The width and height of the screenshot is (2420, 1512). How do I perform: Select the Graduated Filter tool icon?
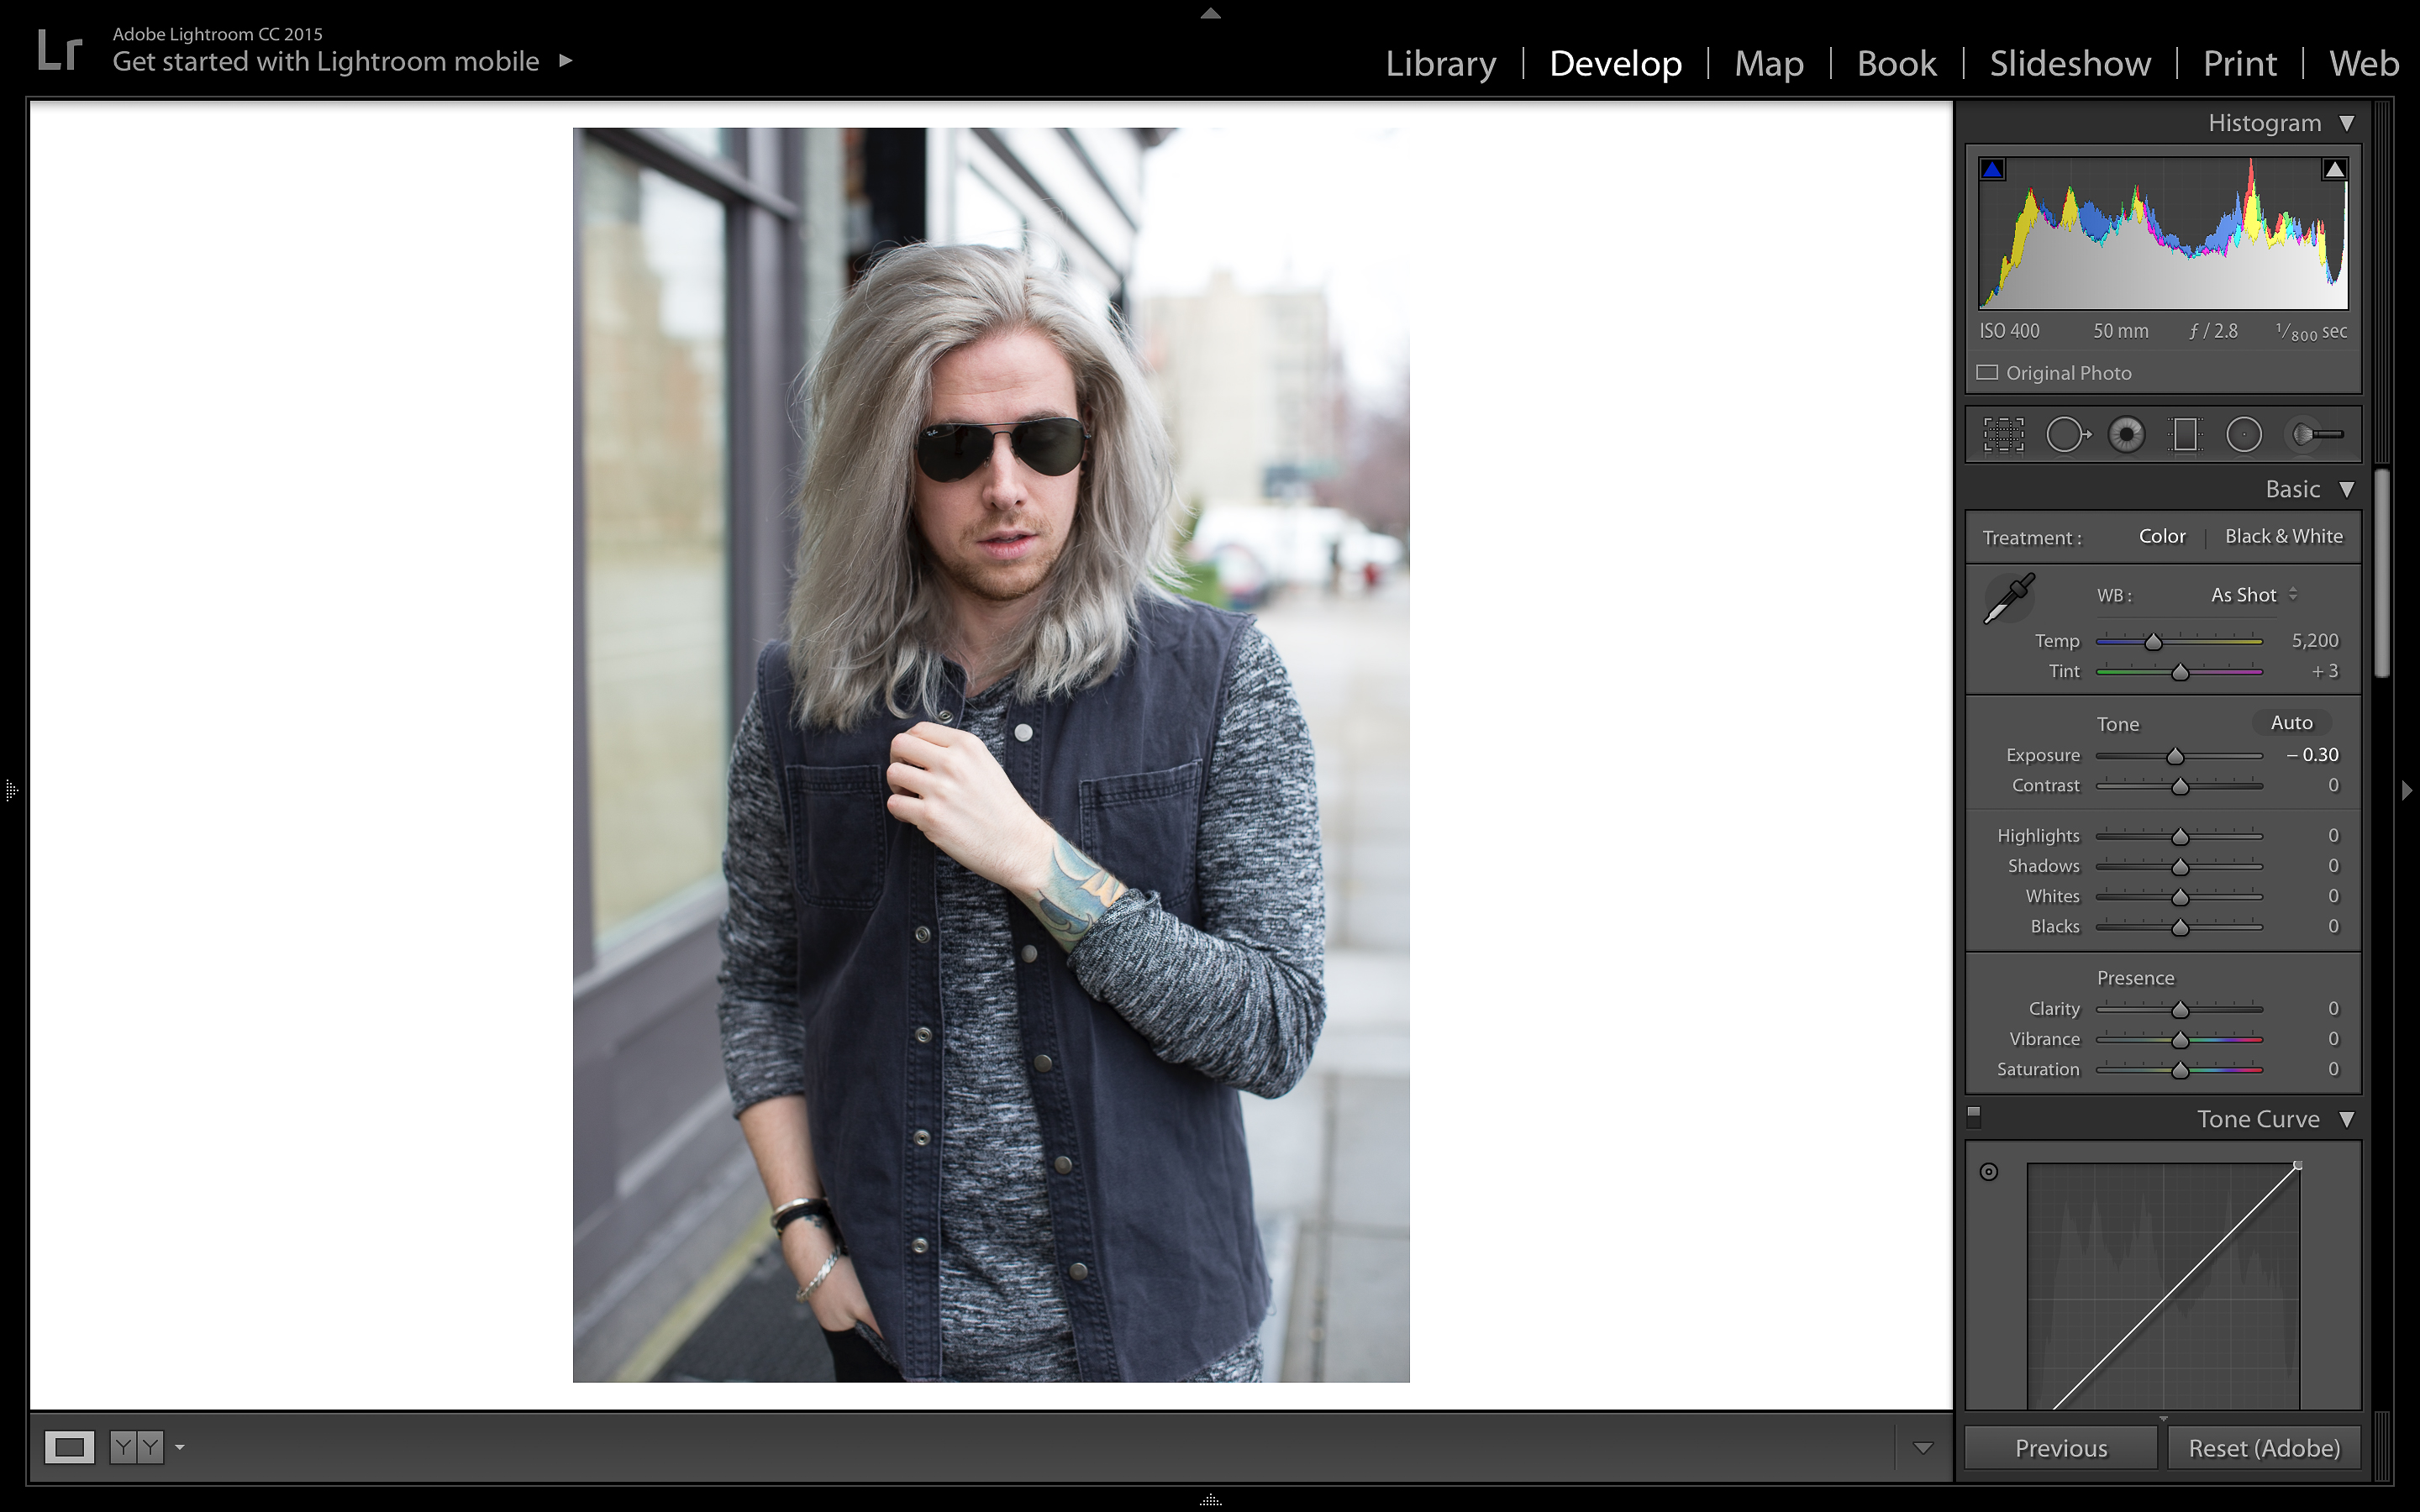click(2185, 433)
